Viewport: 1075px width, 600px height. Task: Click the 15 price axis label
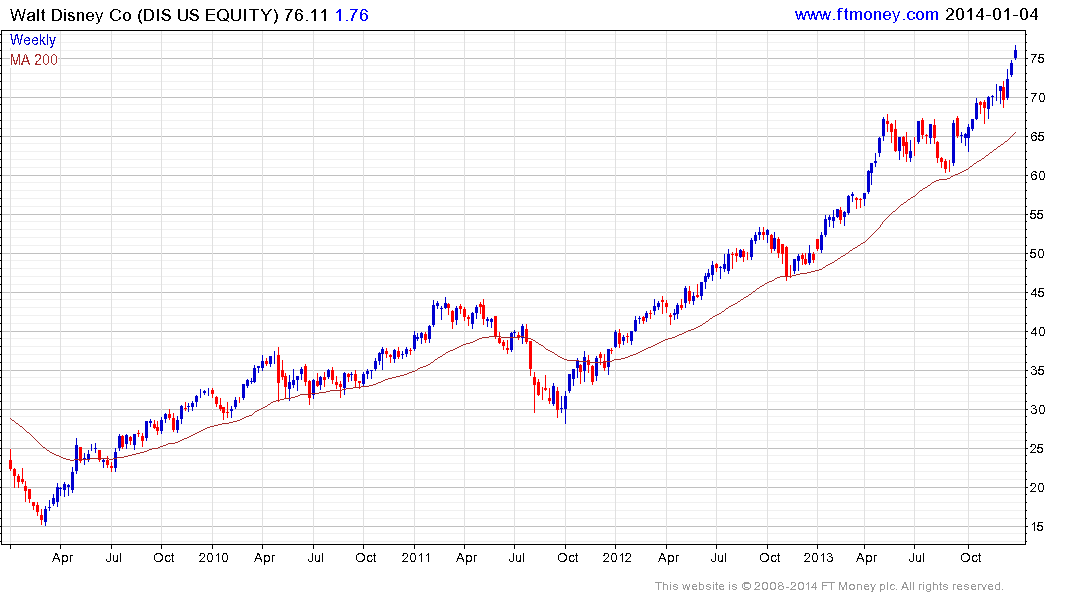click(x=1037, y=527)
